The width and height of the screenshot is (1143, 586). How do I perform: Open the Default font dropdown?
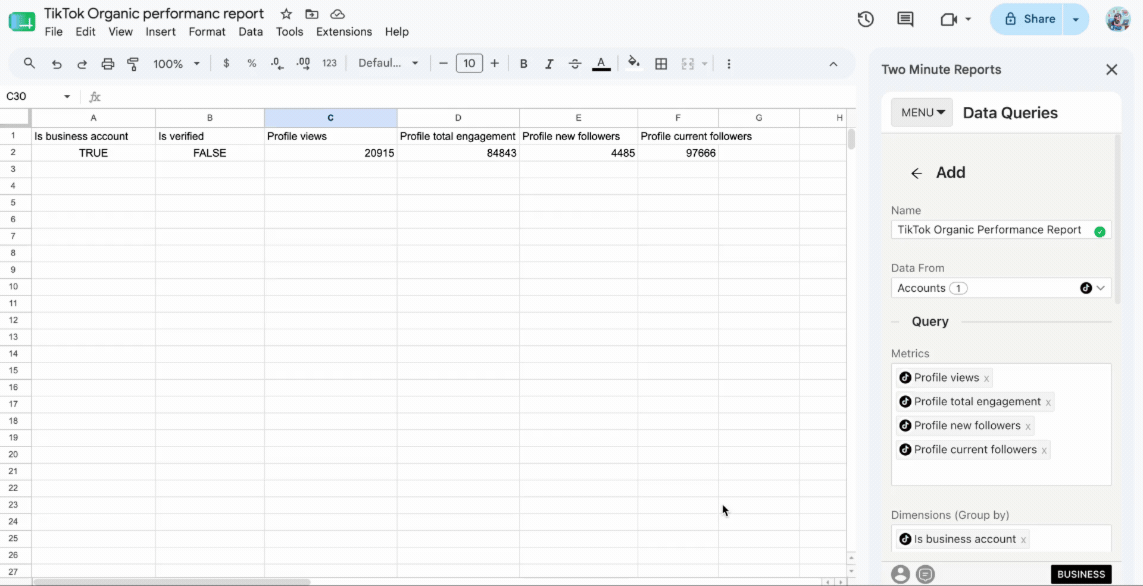pyautogui.click(x=389, y=63)
